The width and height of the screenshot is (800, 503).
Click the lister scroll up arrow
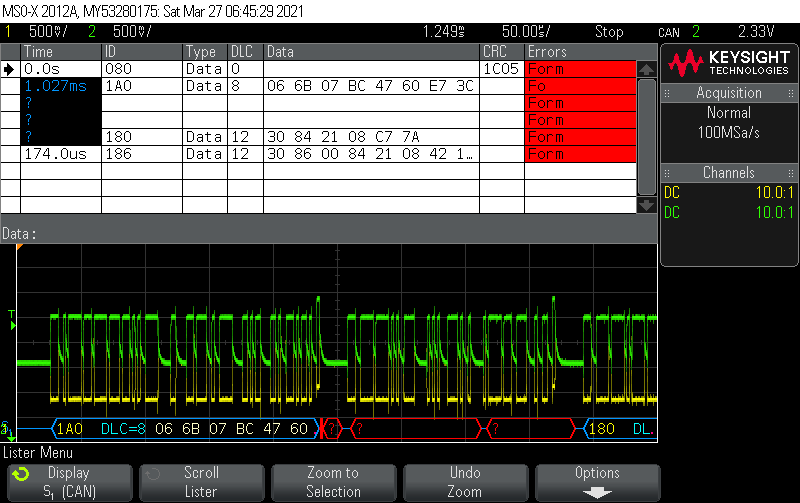coord(647,70)
